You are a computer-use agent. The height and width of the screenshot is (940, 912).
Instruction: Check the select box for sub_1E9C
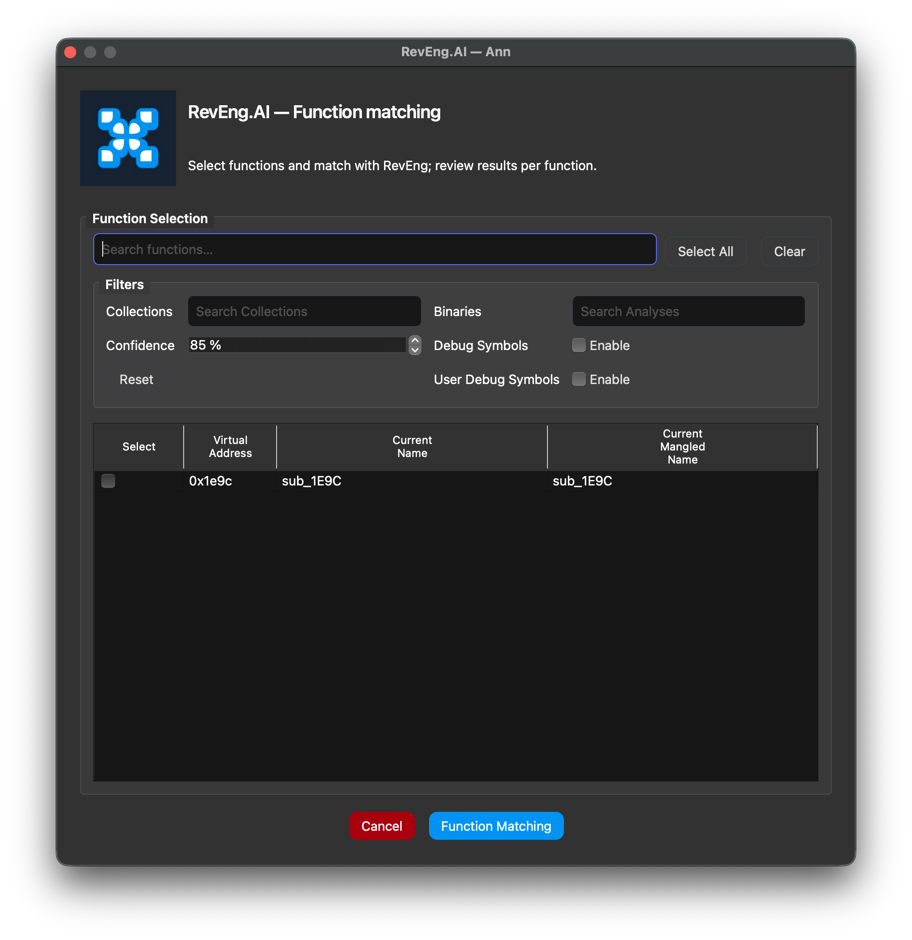108,481
